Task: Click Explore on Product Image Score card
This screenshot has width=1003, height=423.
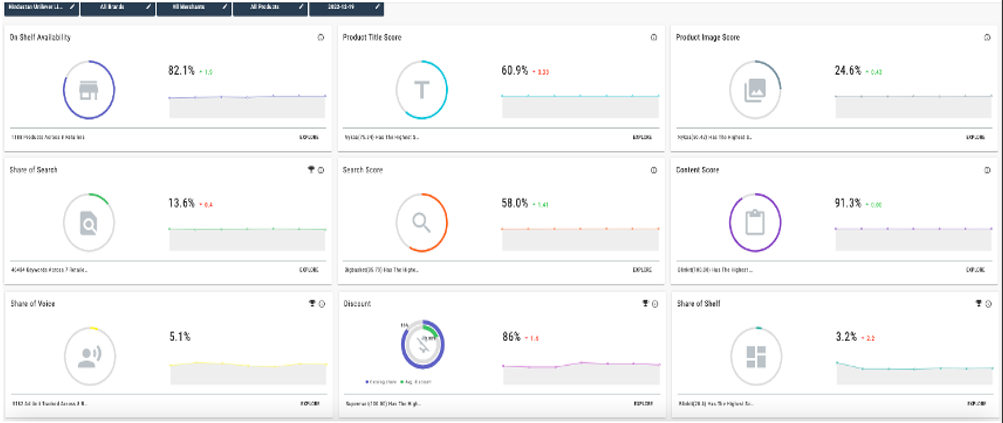Action: pos(976,138)
